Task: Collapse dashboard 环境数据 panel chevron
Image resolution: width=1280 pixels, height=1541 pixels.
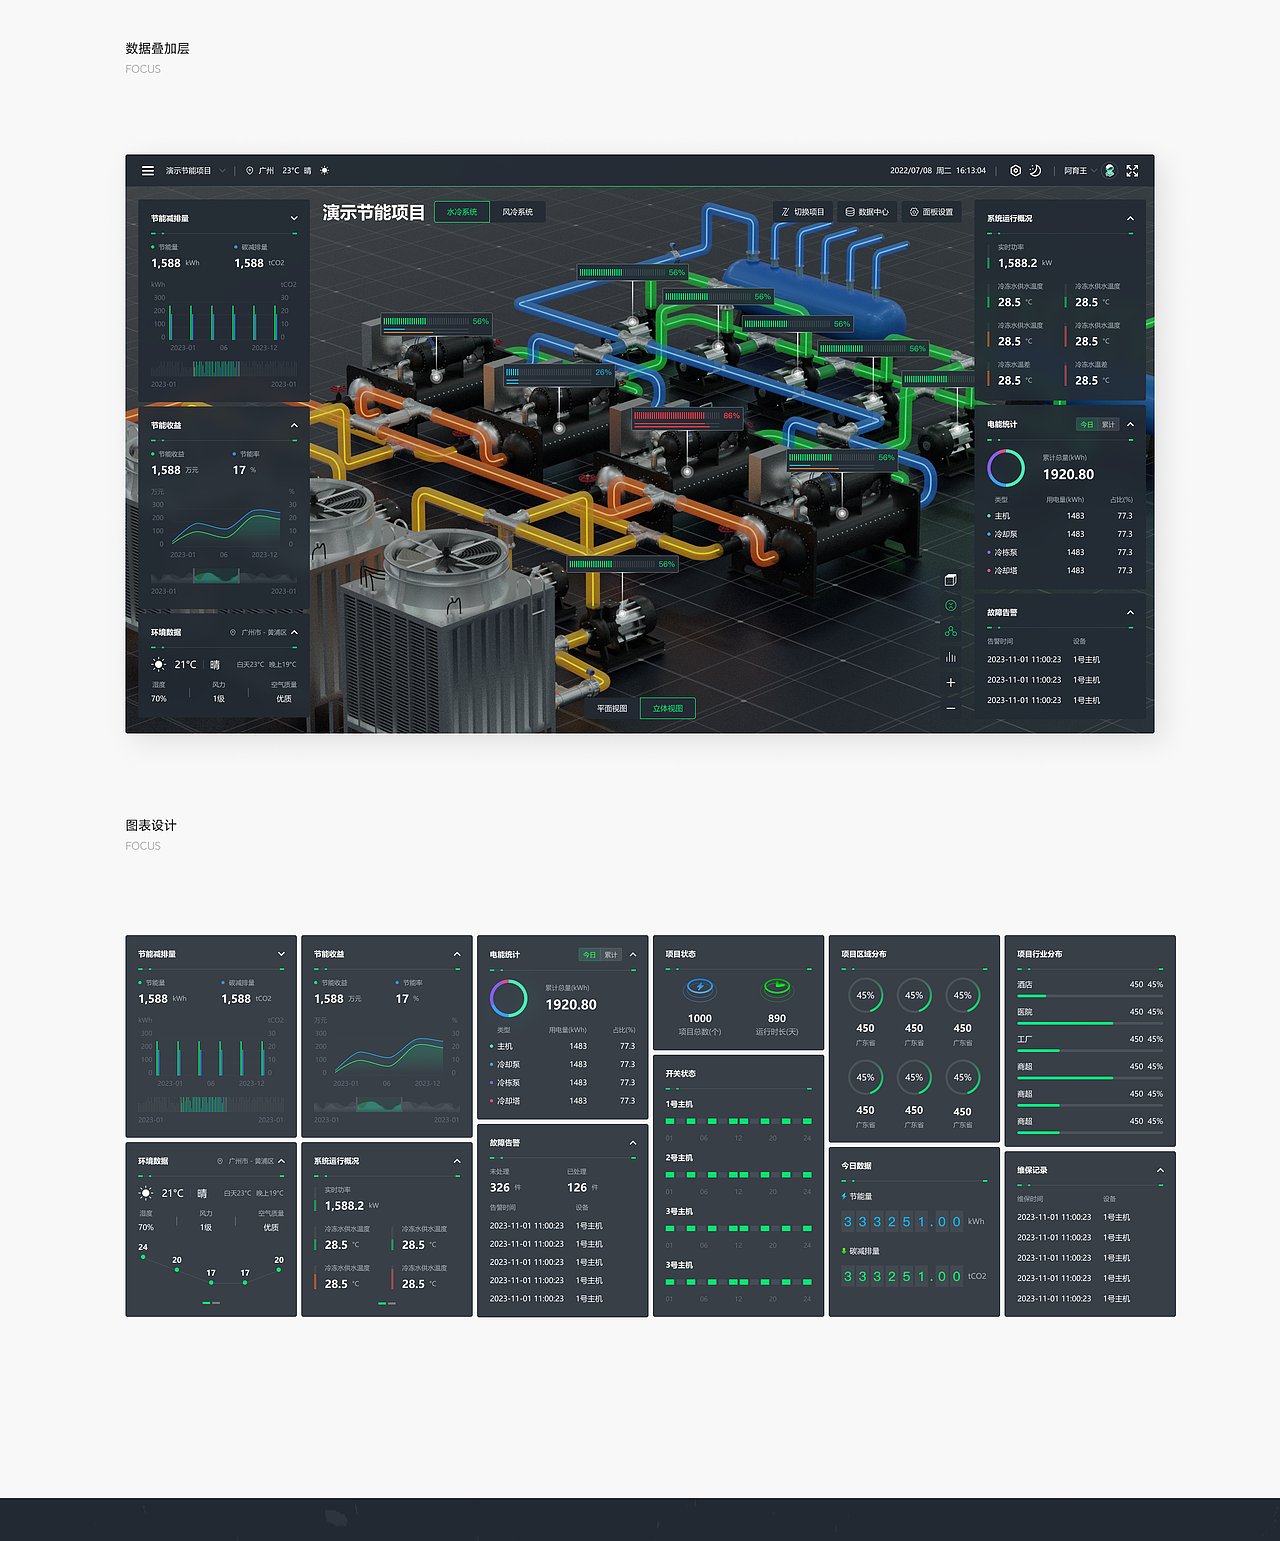Action: [294, 632]
